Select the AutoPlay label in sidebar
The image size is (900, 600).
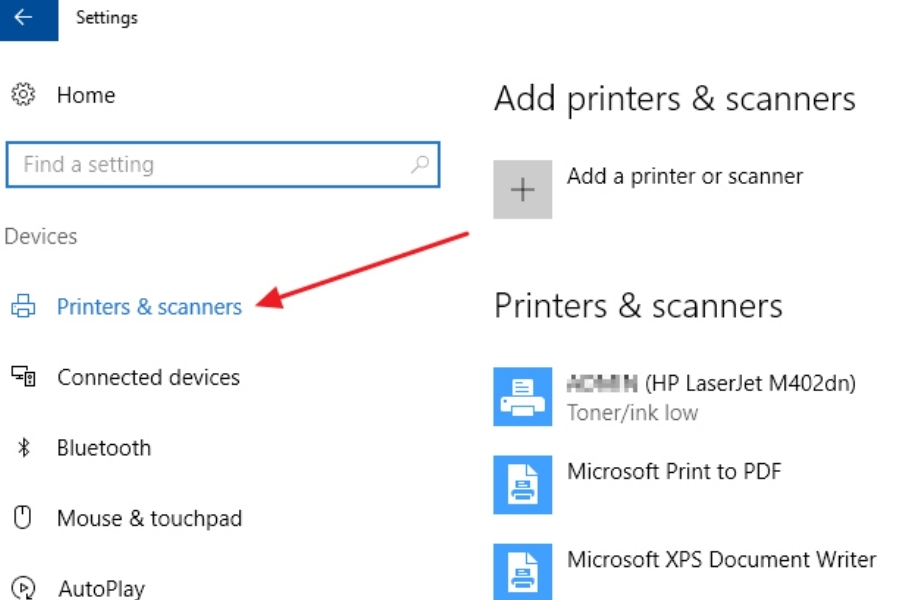tap(101, 588)
